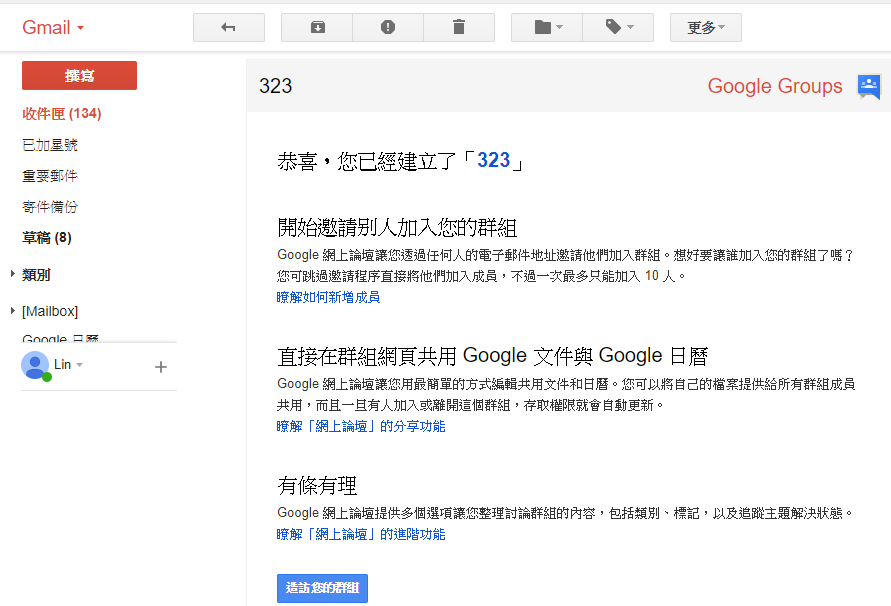Click the Google Groups people icon
The height and width of the screenshot is (606, 891).
pyautogui.click(x=869, y=87)
